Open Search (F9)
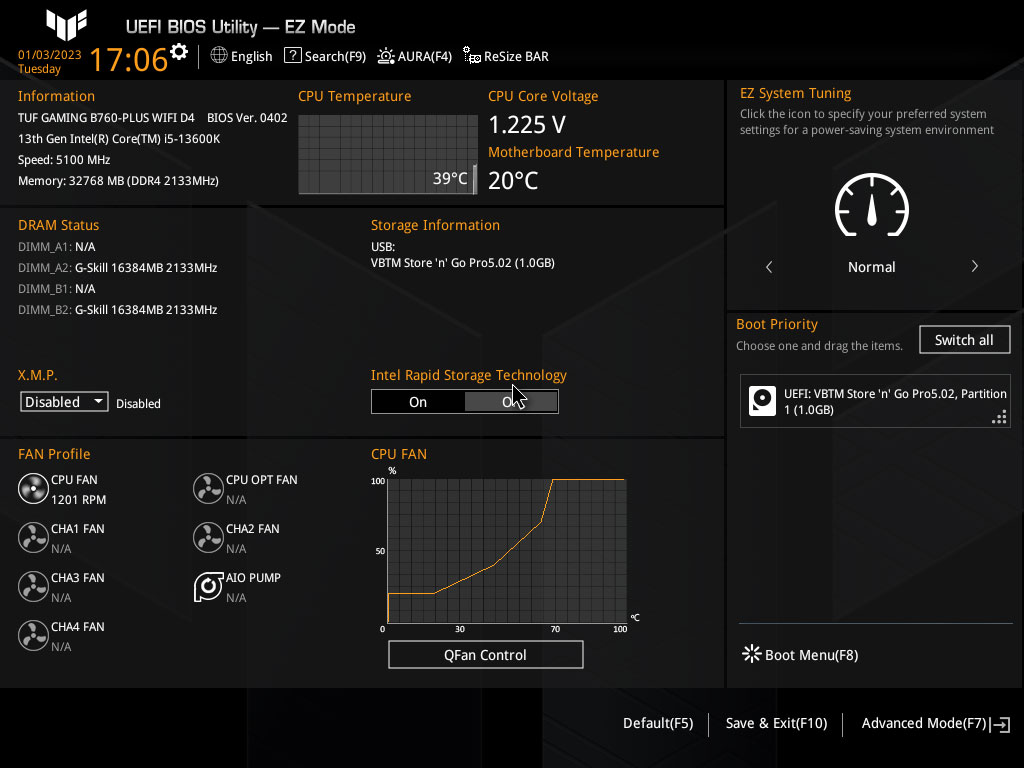The height and width of the screenshot is (768, 1024). [x=325, y=57]
